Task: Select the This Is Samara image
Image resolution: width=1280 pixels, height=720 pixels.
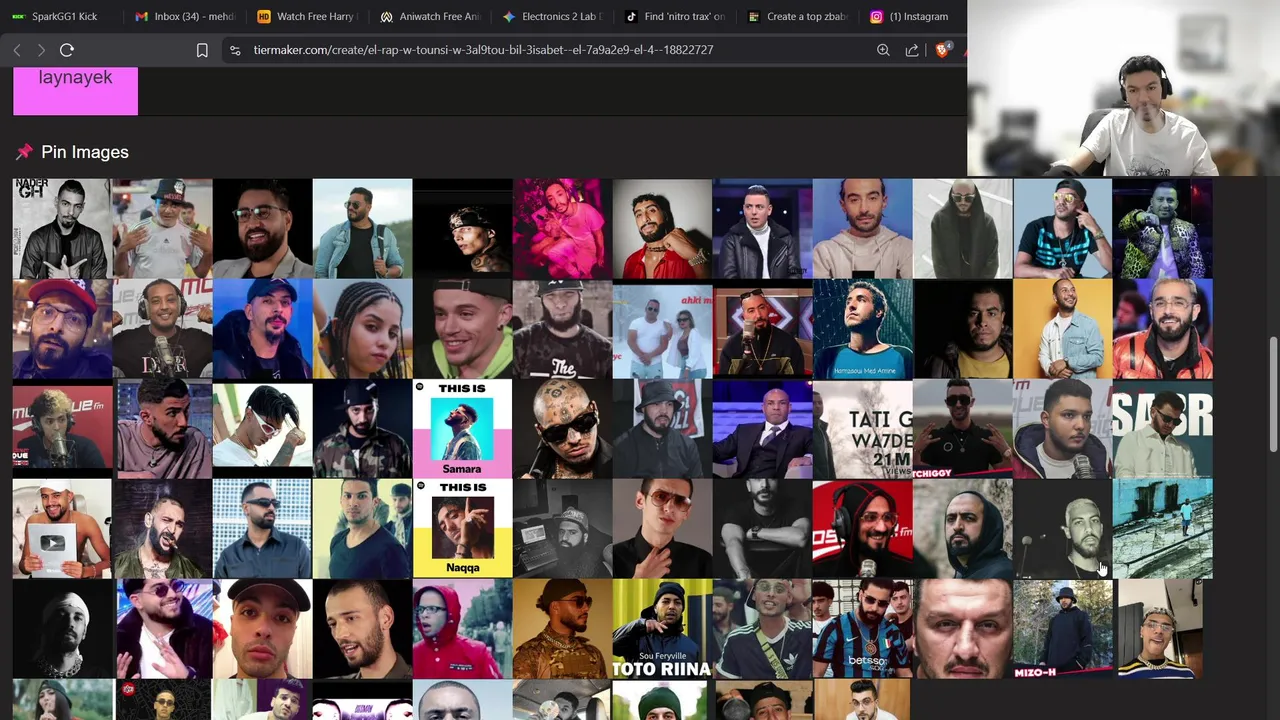Action: 462,428
